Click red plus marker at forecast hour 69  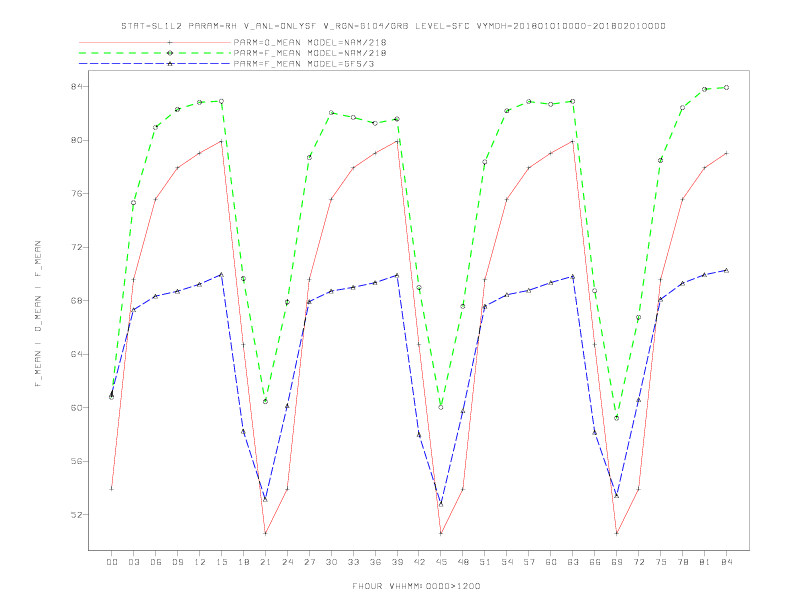(617, 533)
